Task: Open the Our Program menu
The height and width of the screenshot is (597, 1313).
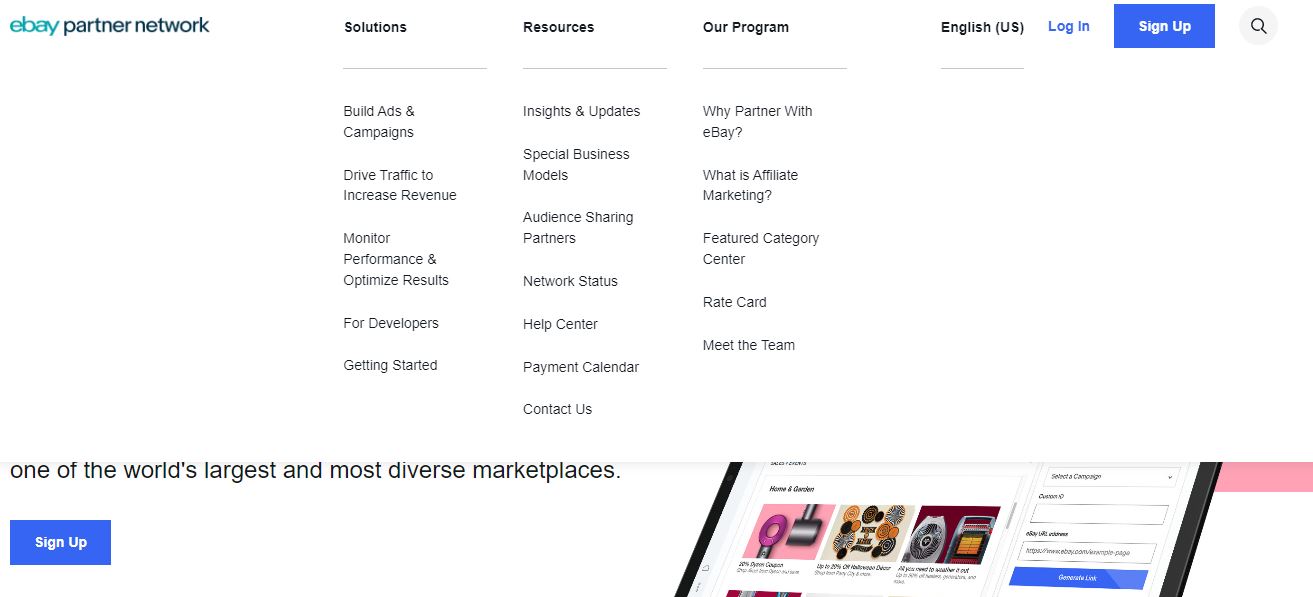Action: [745, 27]
